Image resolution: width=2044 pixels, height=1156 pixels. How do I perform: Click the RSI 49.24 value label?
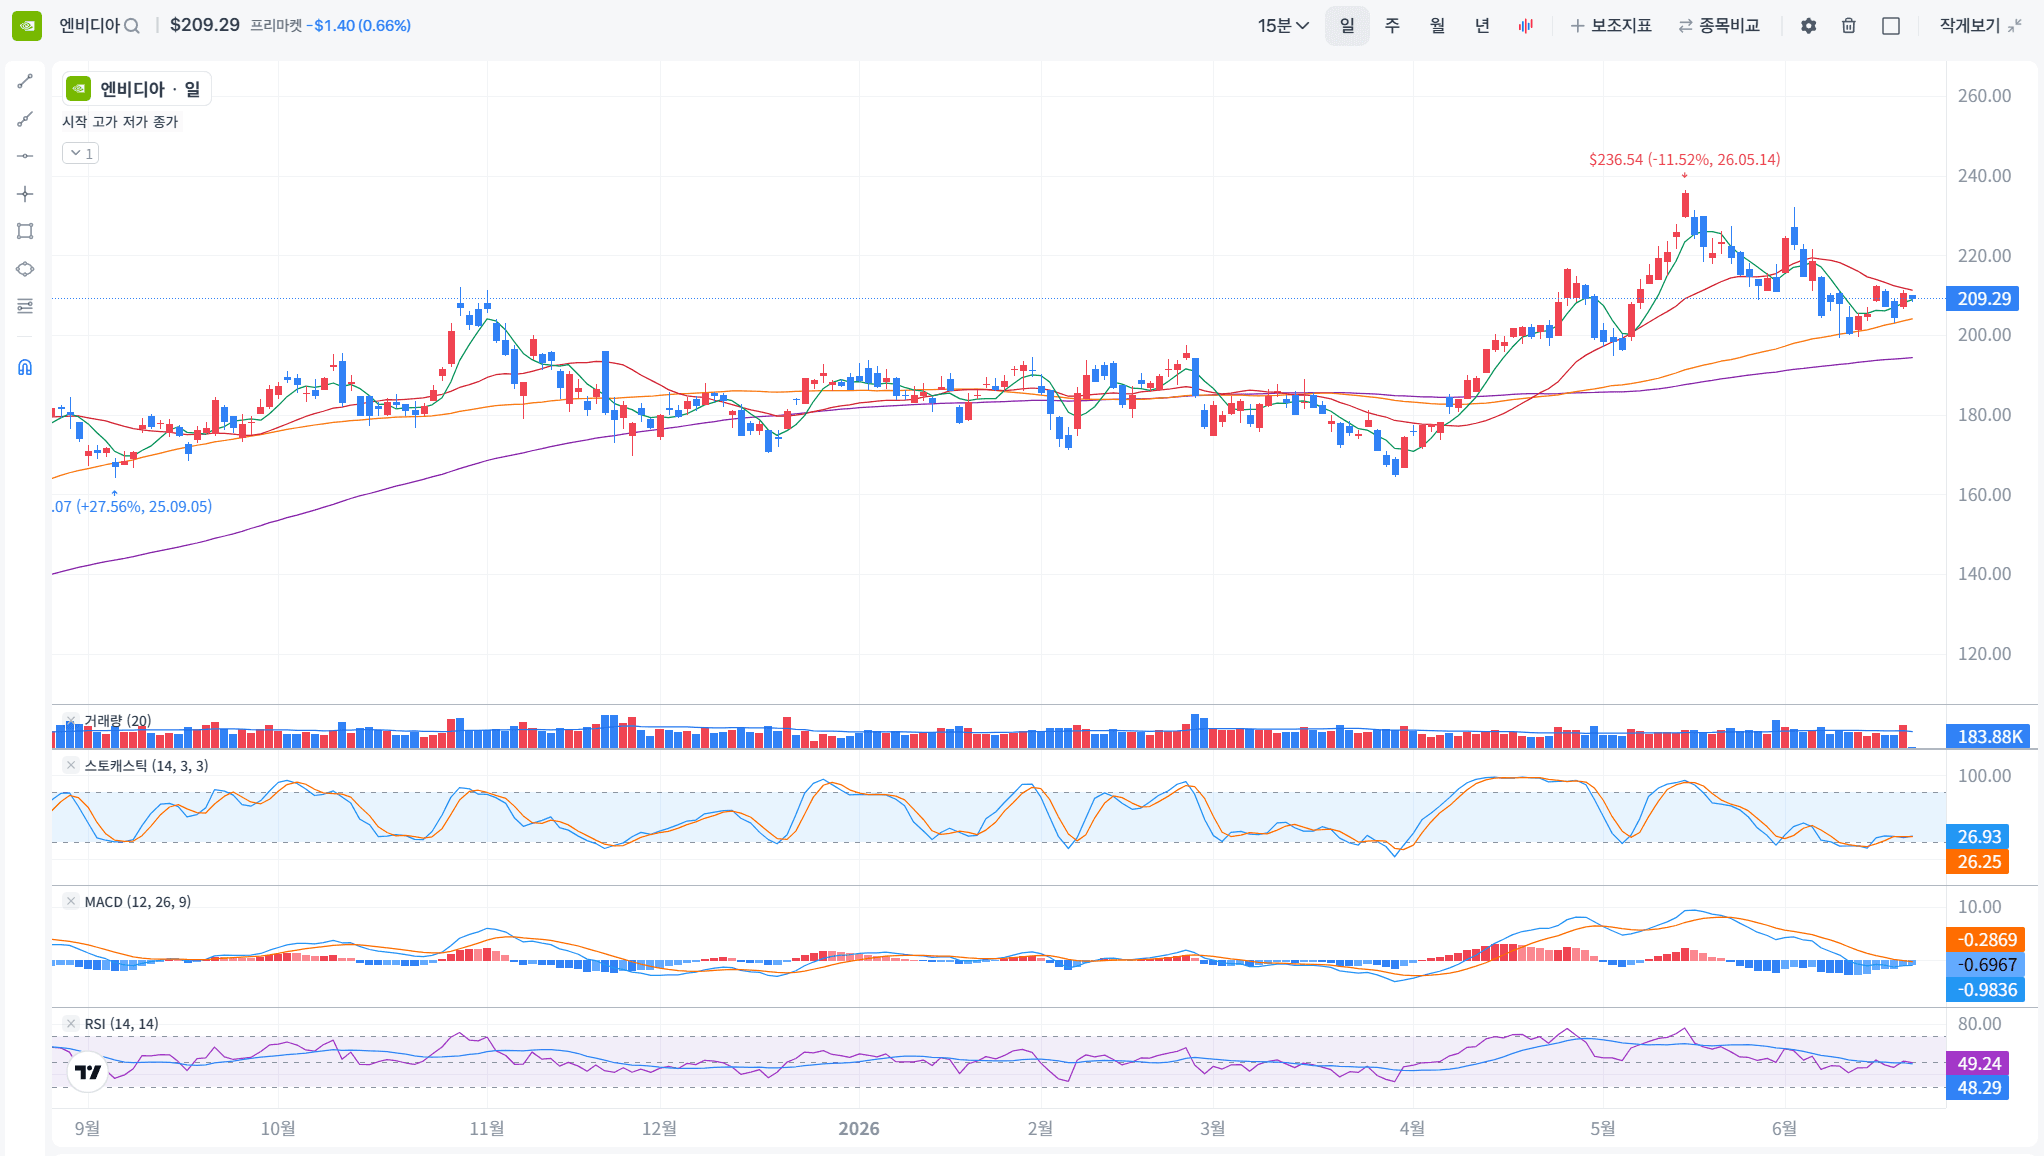tap(1978, 1063)
